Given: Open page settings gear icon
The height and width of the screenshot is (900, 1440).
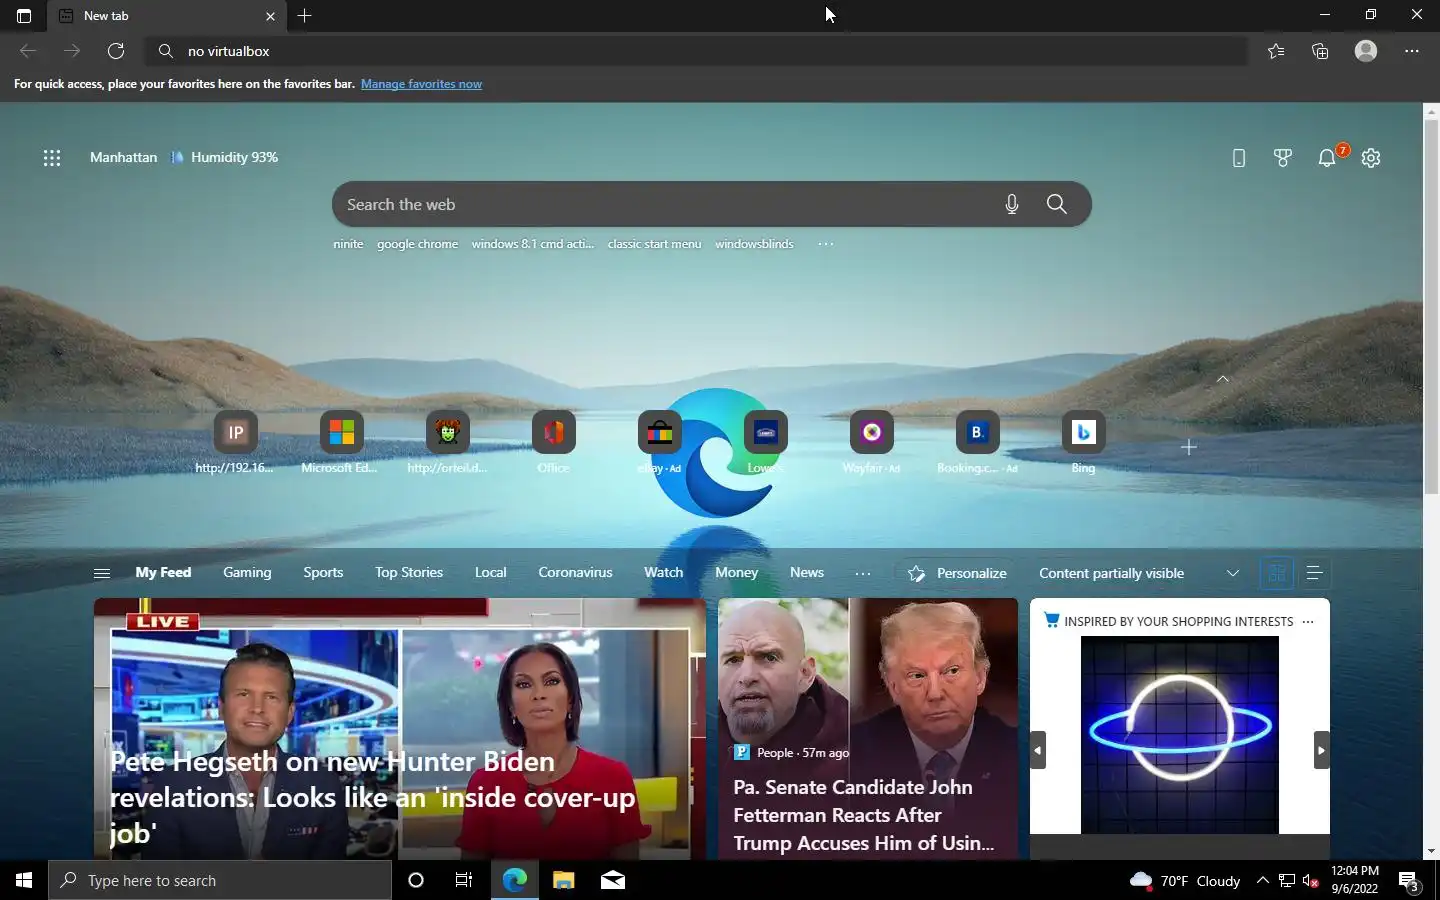Looking at the screenshot, I should (1371, 158).
